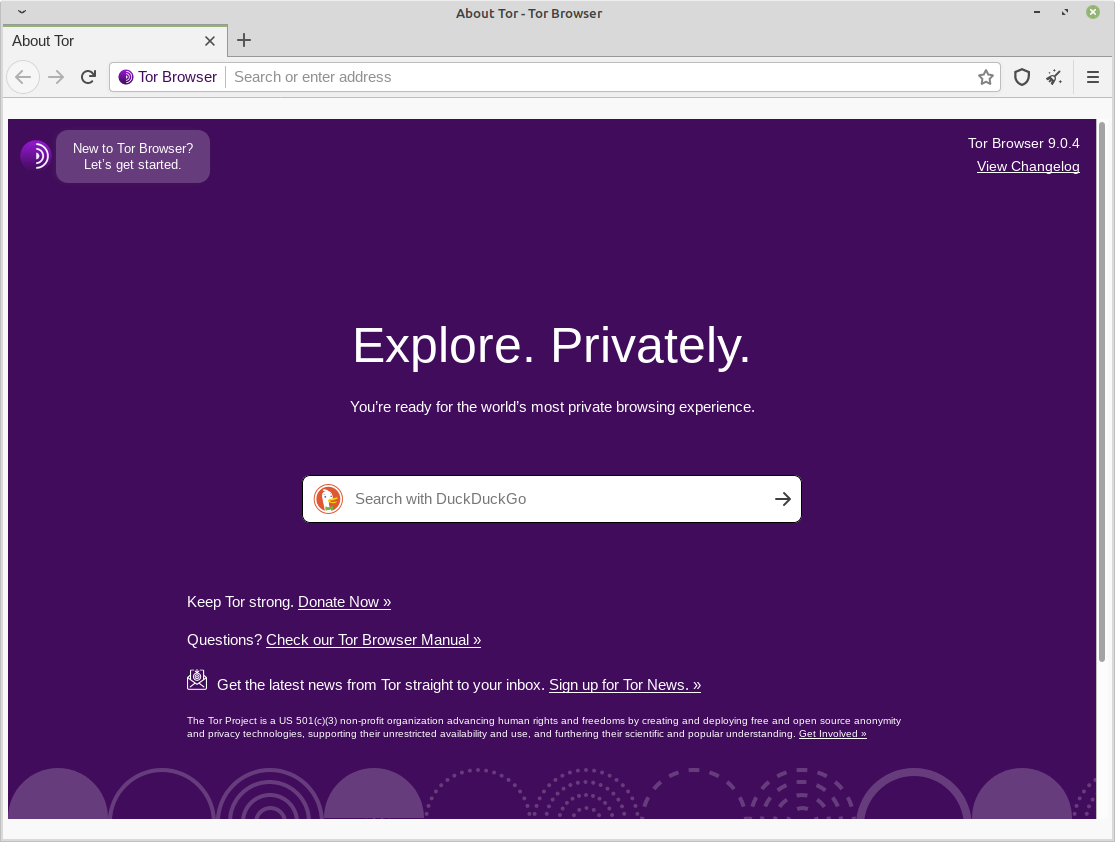Click the newsletter envelope icon
Screen dimensions: 1115x842
coord(197,680)
